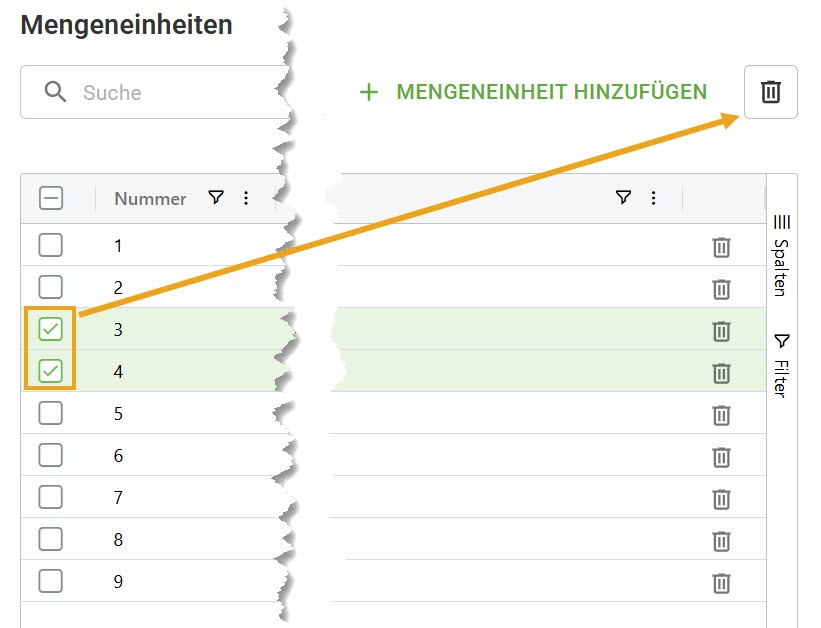Click the delete icon beside row 9
This screenshot has width=821, height=628.
pos(721,582)
